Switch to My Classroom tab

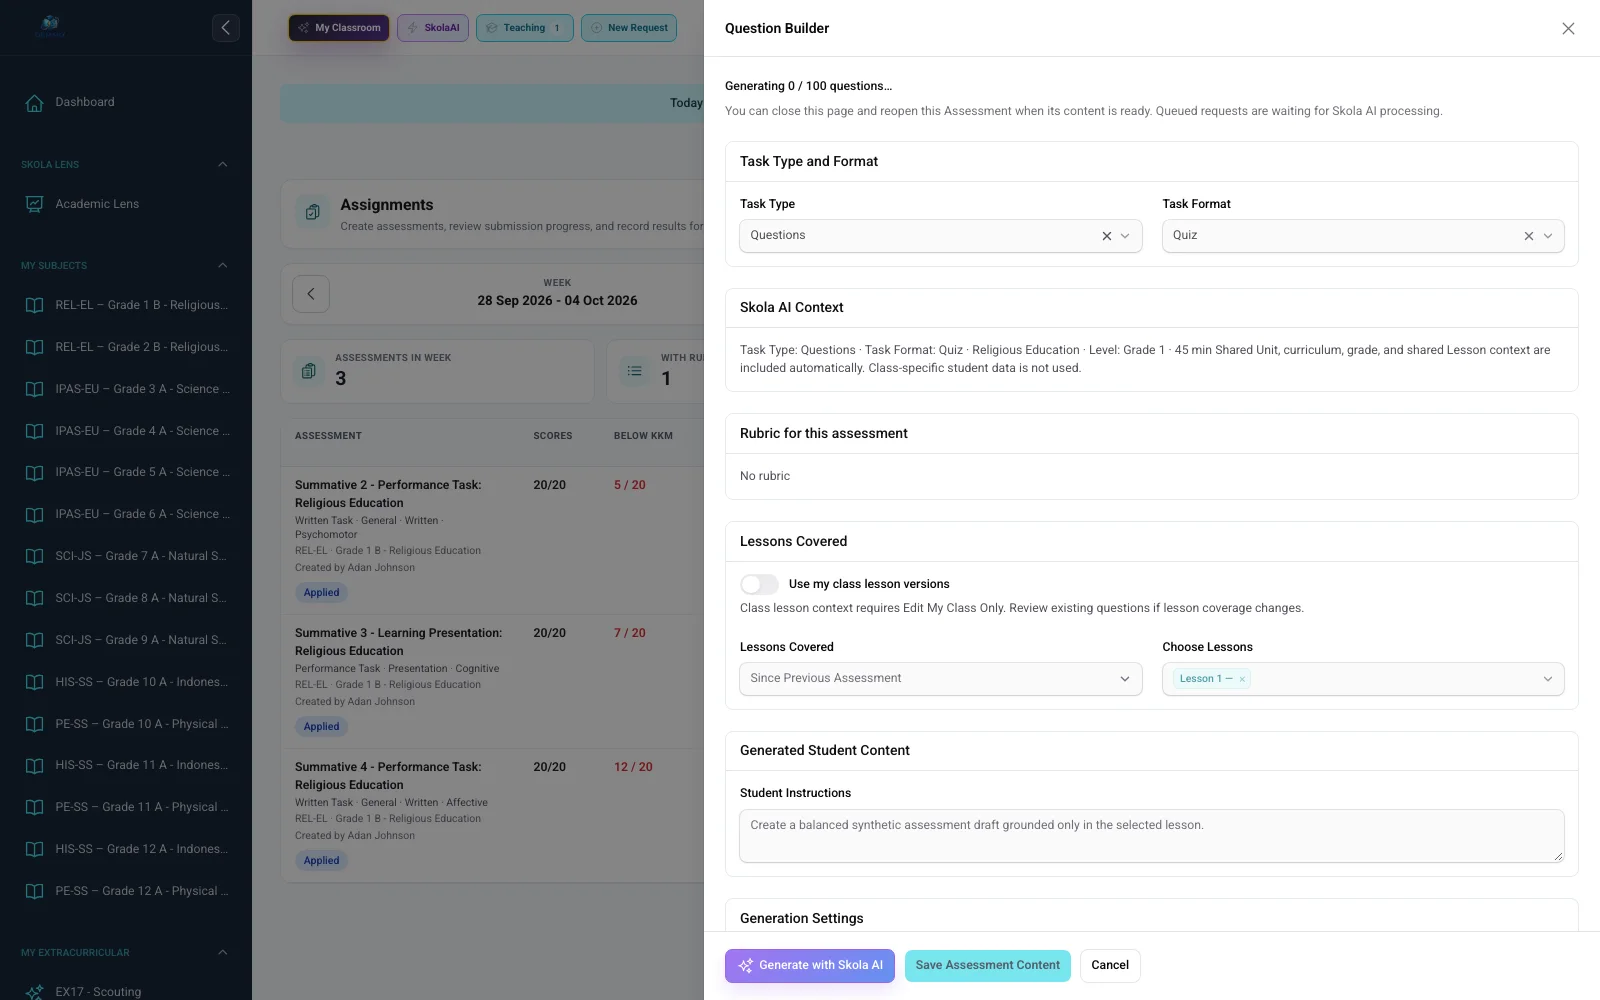tap(339, 28)
